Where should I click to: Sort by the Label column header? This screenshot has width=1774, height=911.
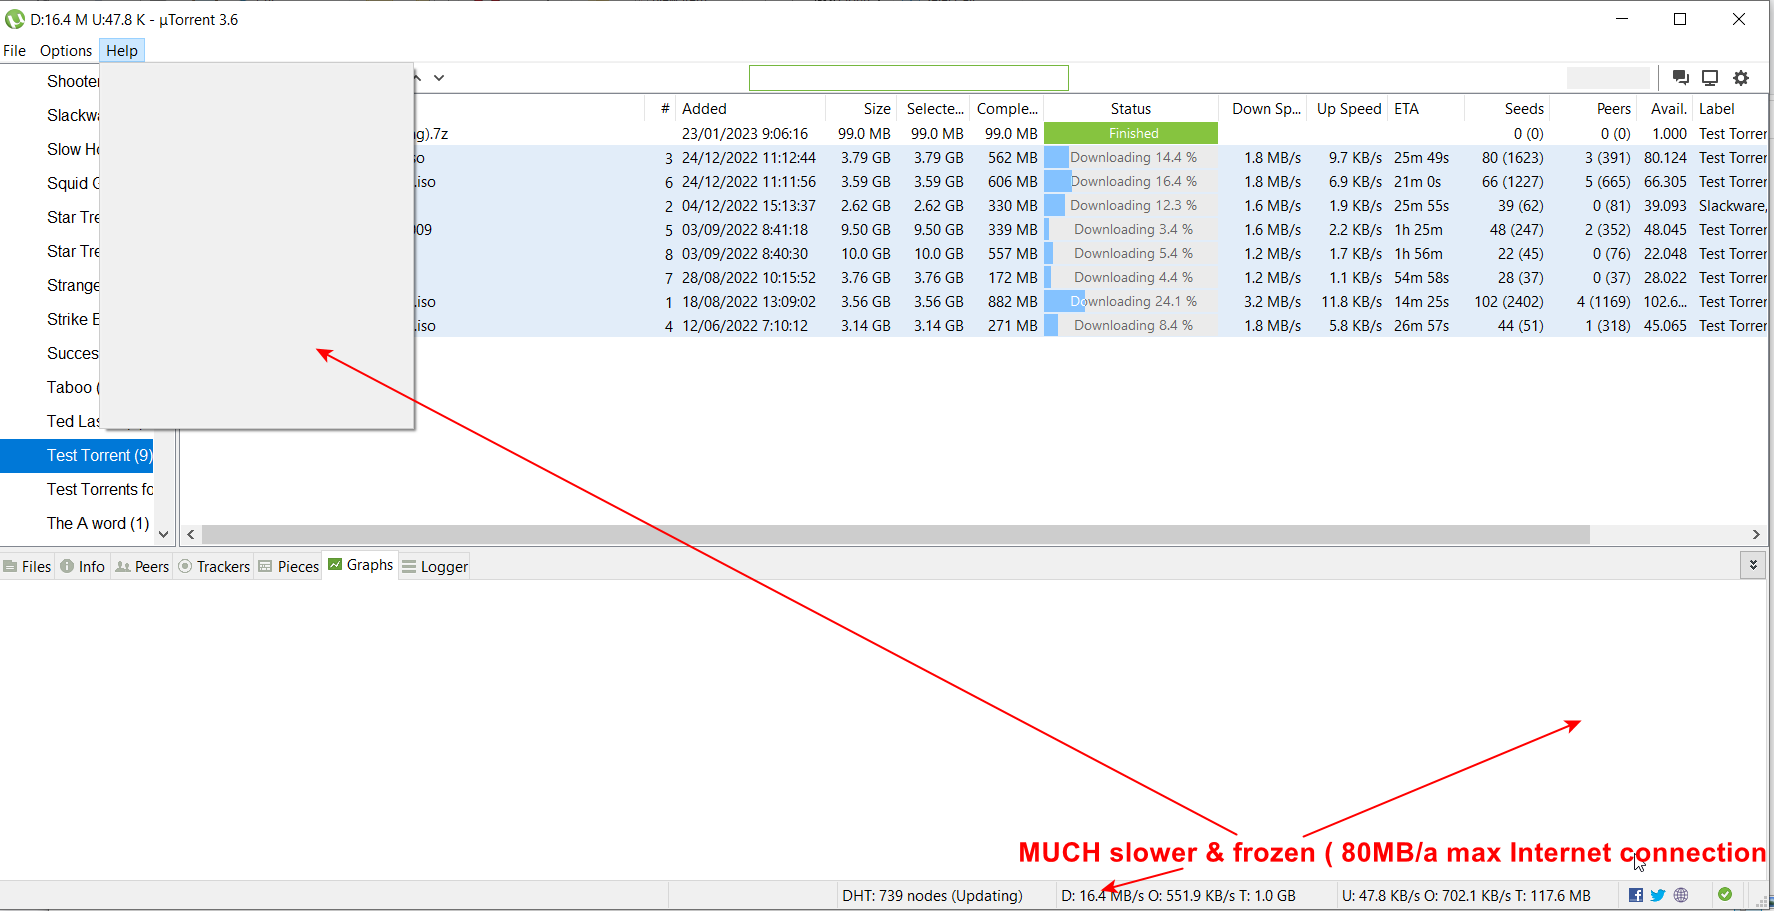click(x=1731, y=109)
